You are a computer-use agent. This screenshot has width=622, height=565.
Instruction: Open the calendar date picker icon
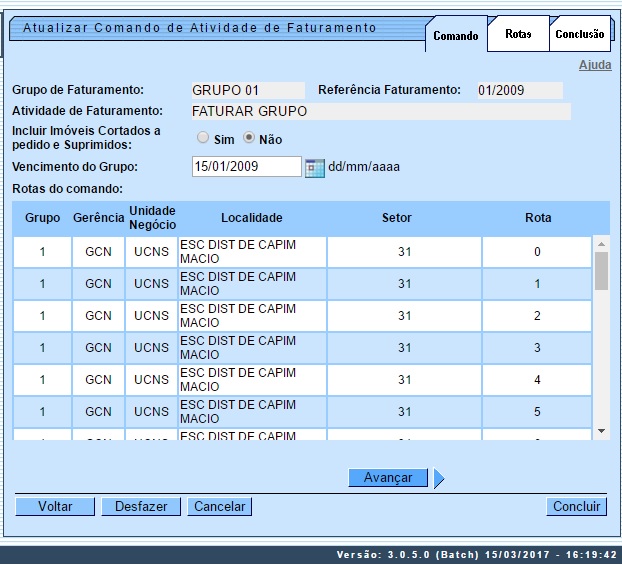pyautogui.click(x=315, y=167)
